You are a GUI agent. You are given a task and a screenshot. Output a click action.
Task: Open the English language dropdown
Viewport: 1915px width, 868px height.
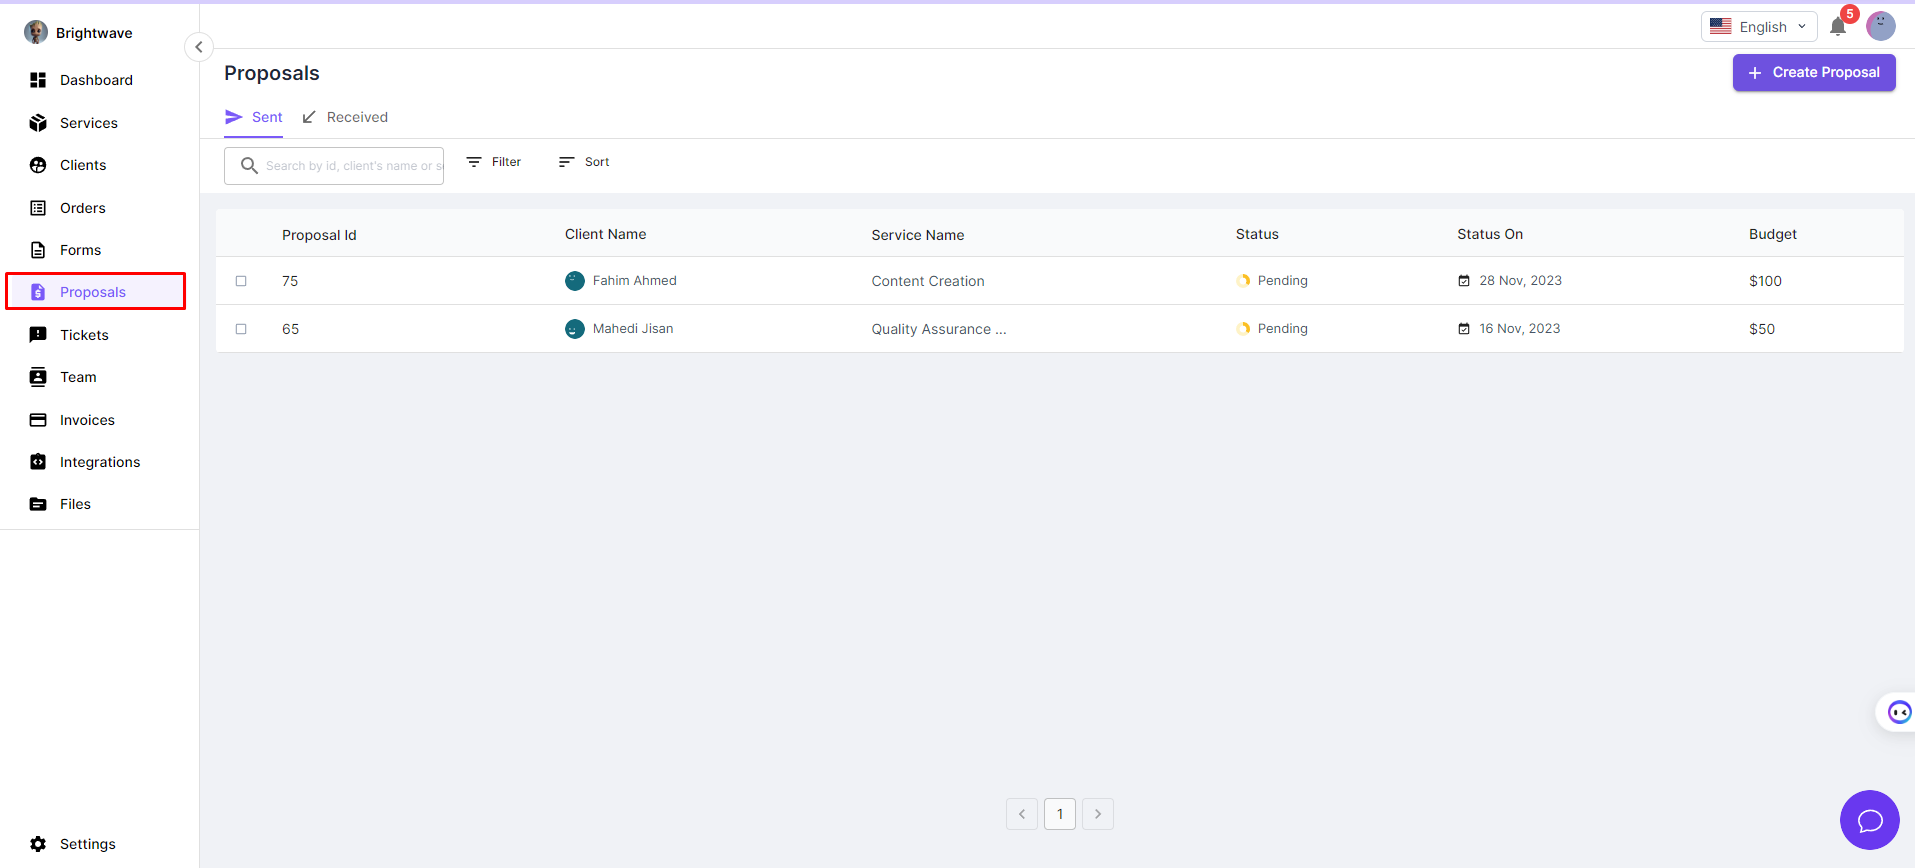point(1758,27)
